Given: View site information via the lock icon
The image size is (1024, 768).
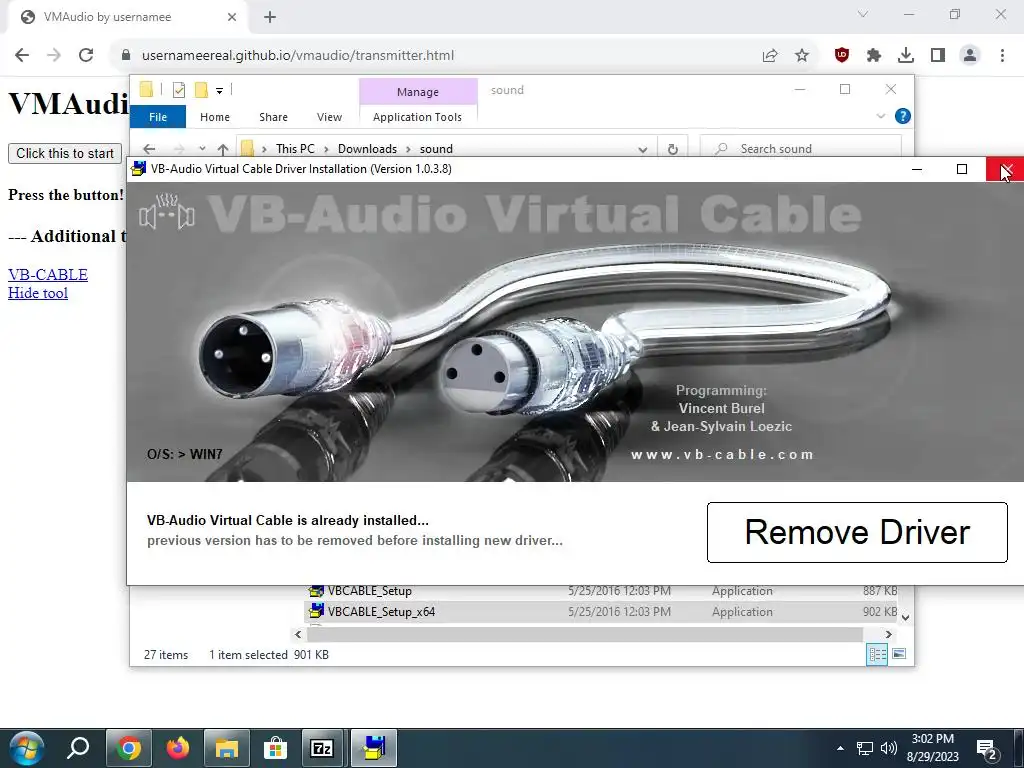Looking at the screenshot, I should [126, 56].
